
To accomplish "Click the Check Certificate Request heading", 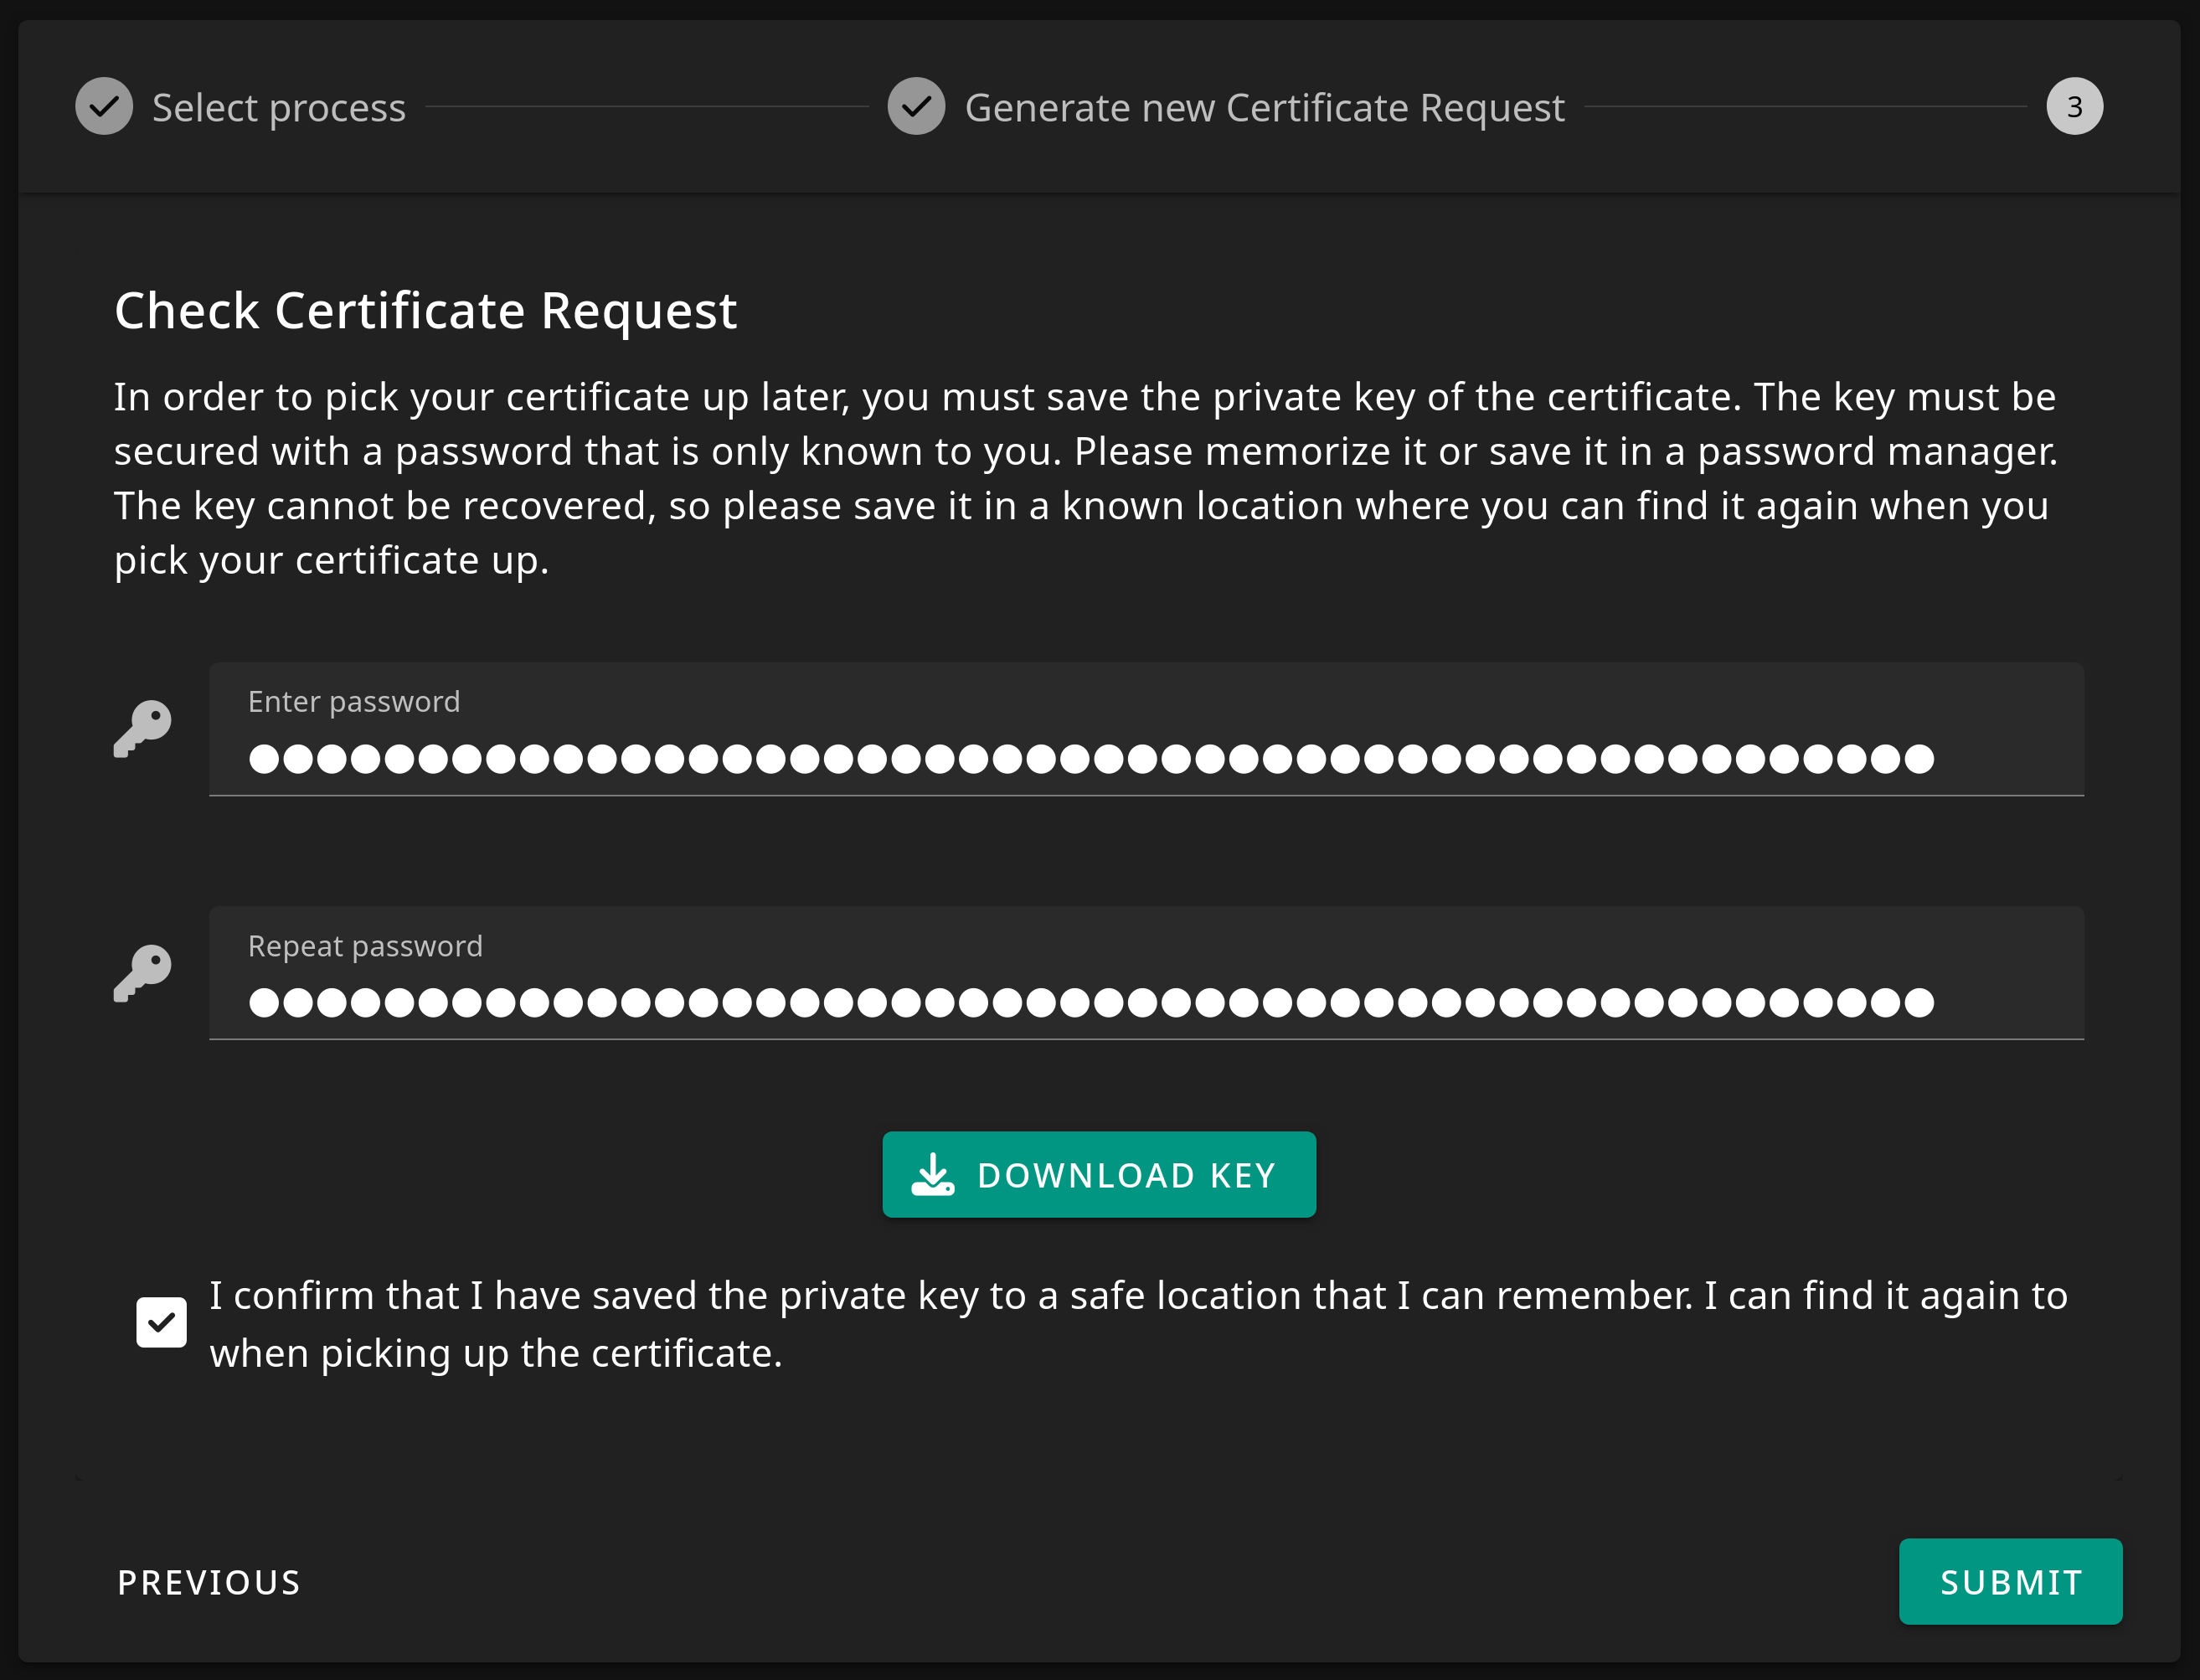I will point(425,311).
